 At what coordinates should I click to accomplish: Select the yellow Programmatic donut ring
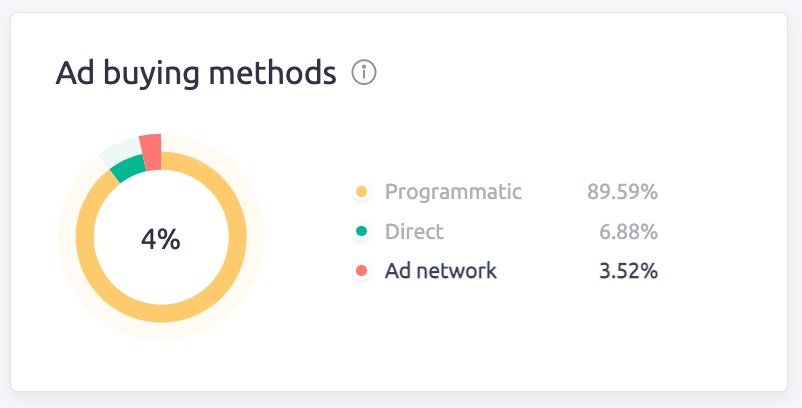[161, 313]
